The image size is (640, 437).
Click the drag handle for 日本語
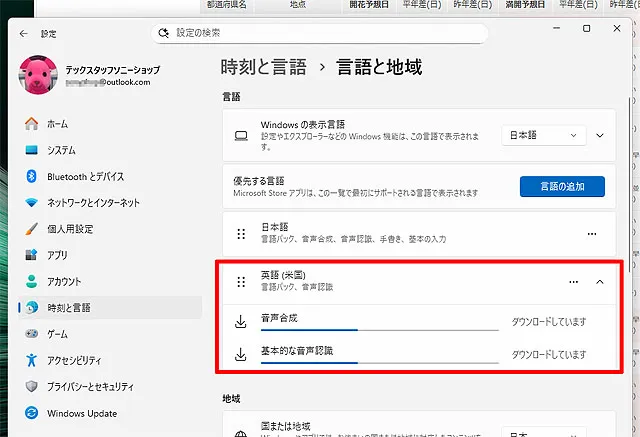coord(240,234)
